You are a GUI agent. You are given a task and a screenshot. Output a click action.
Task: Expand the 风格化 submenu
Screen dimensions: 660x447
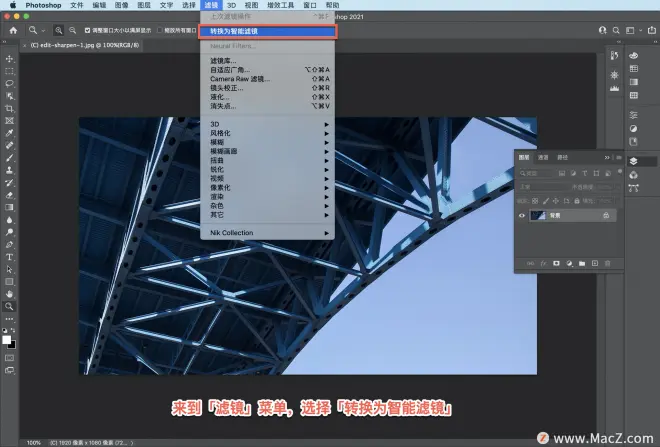268,133
